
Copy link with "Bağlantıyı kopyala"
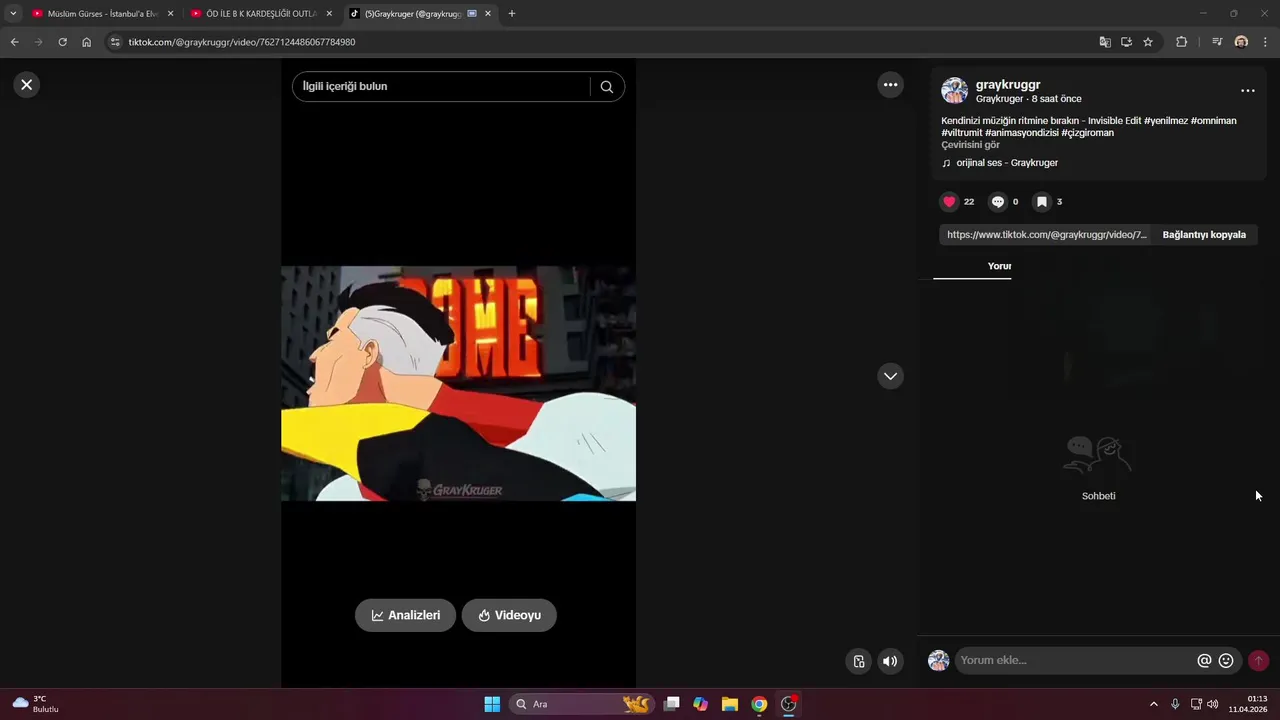pos(1204,235)
